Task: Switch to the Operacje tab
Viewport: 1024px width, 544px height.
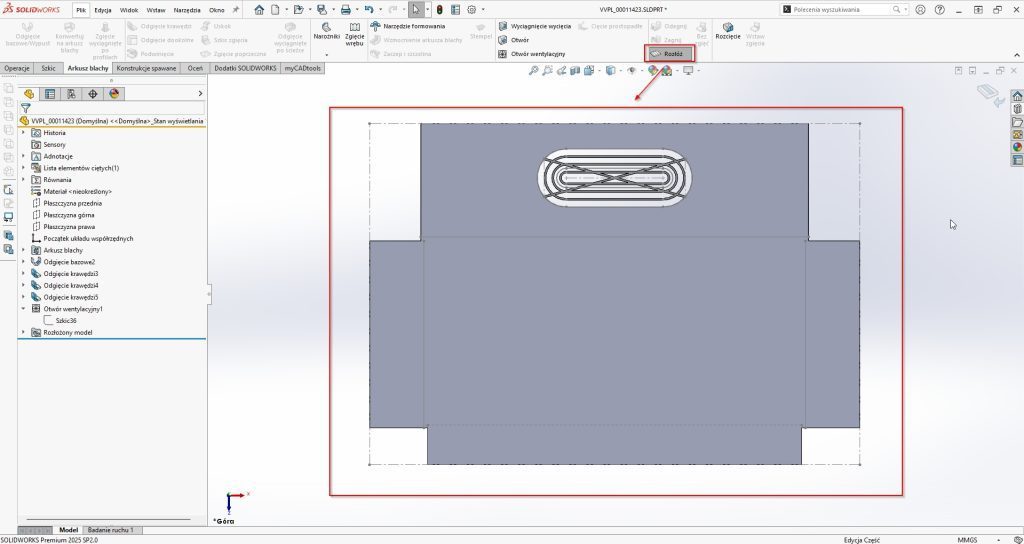Action: pos(17,68)
